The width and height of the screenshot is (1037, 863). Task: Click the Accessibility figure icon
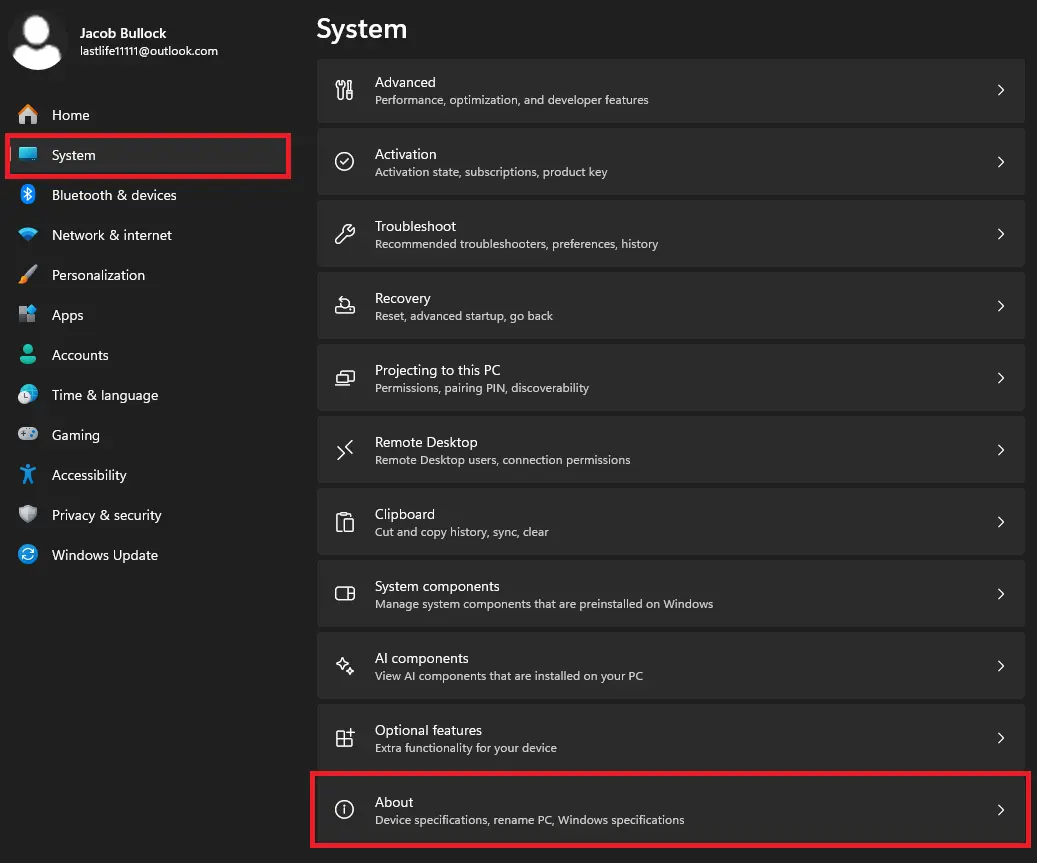pyautogui.click(x=28, y=475)
